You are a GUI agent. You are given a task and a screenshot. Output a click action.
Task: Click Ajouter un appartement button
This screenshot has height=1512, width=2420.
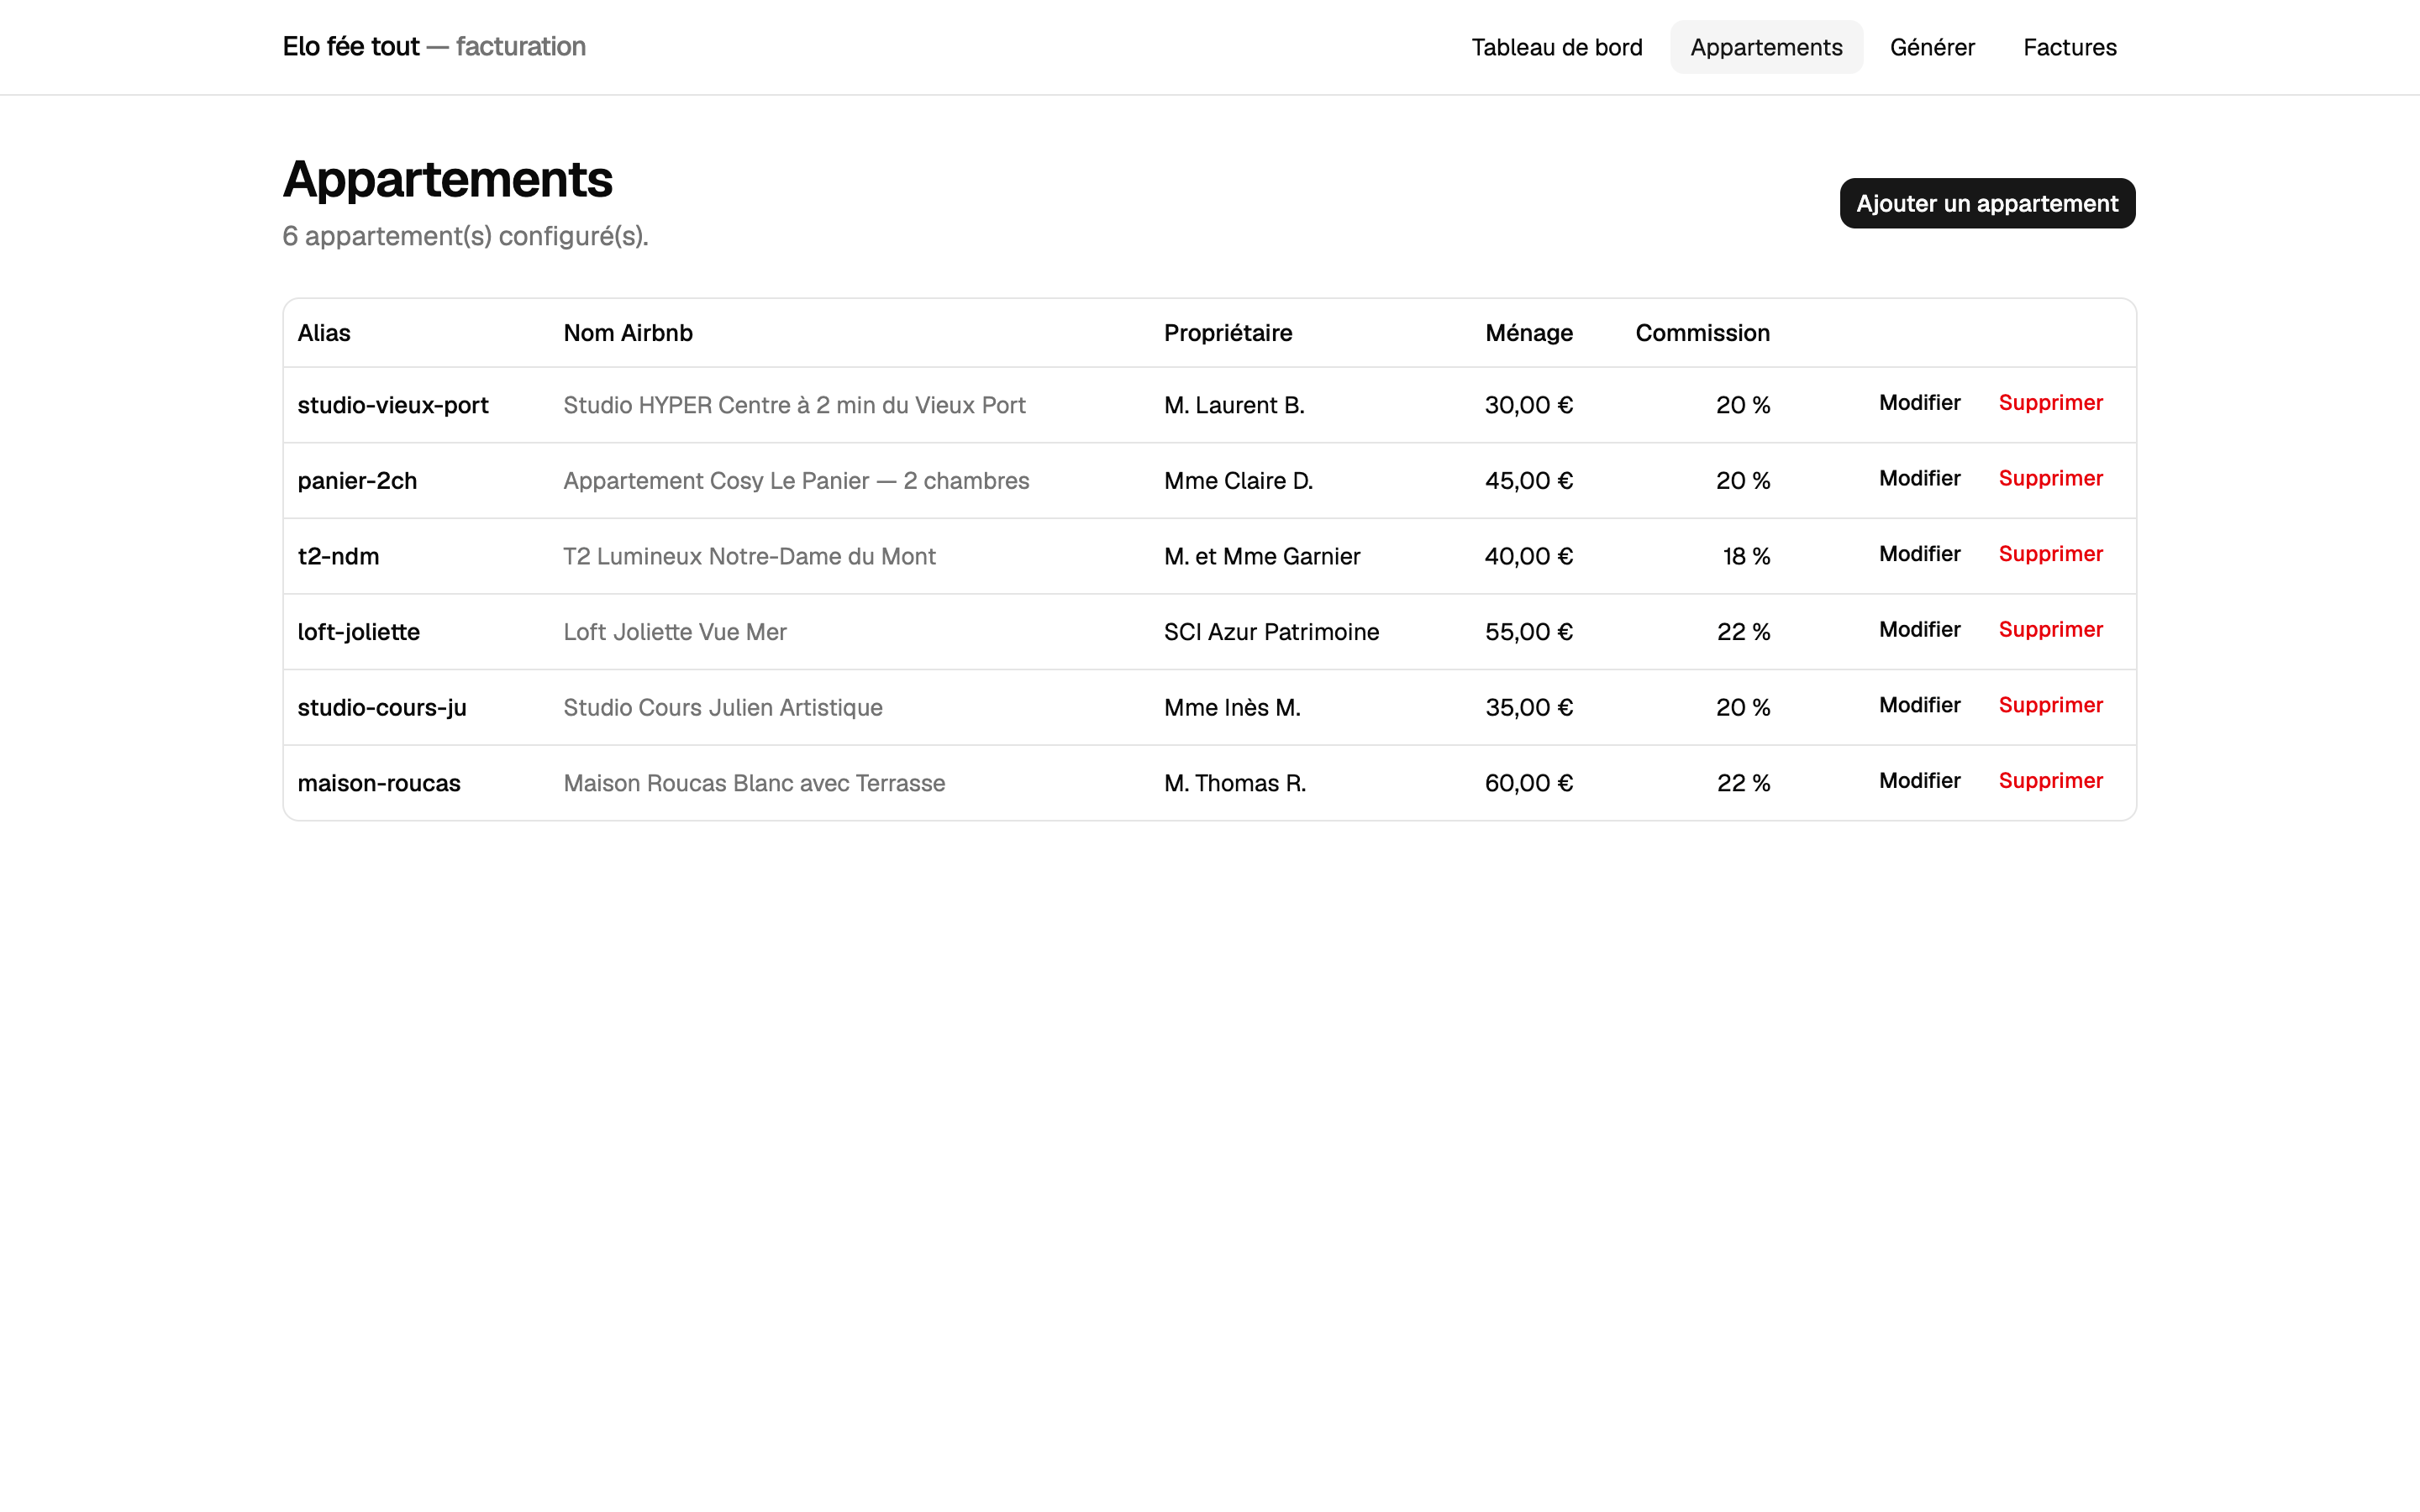tap(1987, 203)
